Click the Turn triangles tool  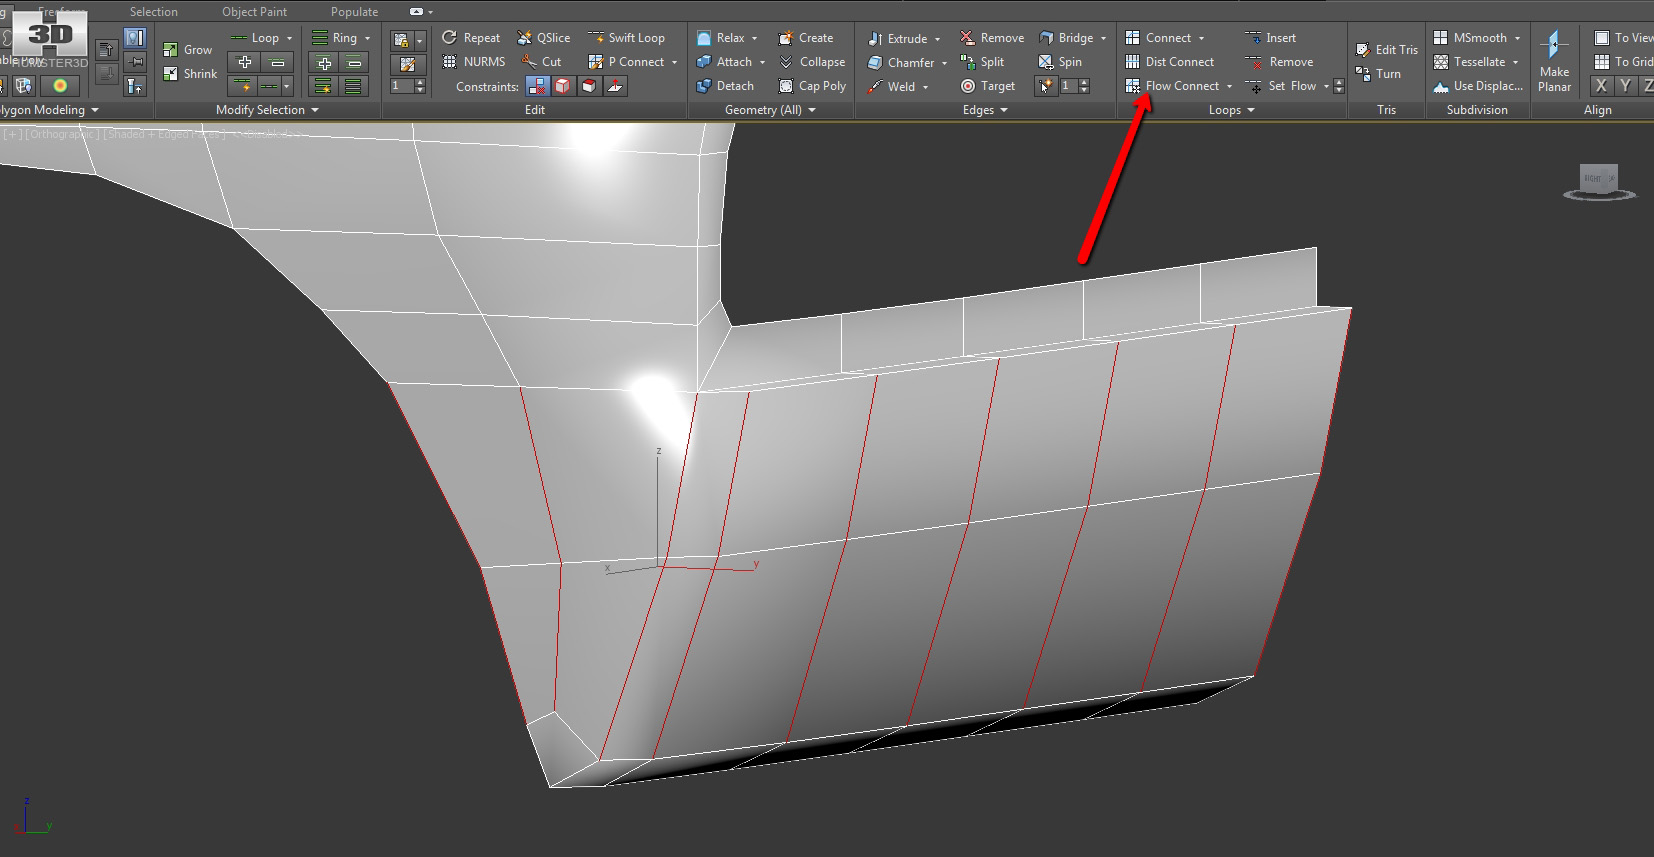tap(1378, 74)
